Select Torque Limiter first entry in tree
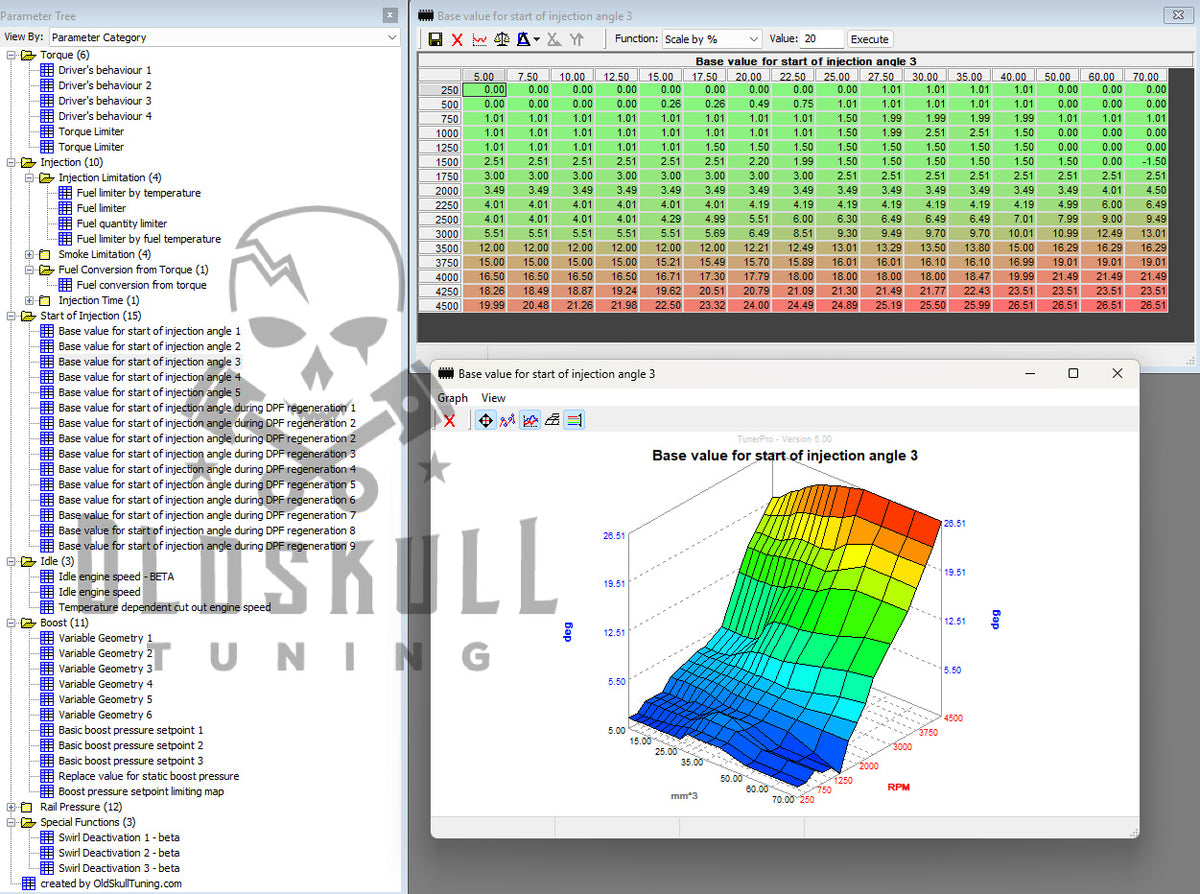This screenshot has width=1200, height=894. tap(91, 131)
